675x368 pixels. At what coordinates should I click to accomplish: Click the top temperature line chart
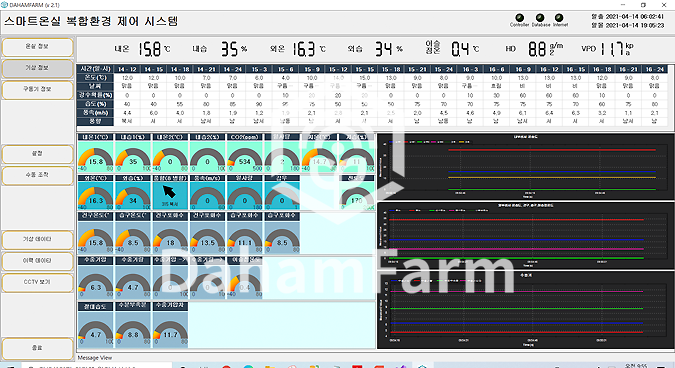525,166
